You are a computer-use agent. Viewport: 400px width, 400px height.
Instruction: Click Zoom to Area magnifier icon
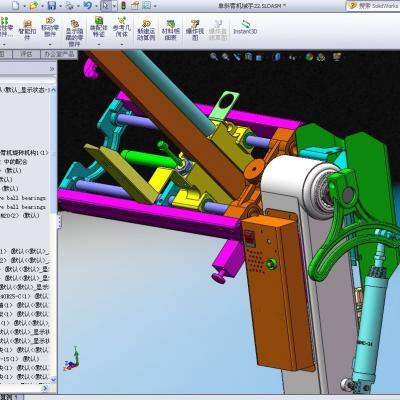click(x=226, y=57)
